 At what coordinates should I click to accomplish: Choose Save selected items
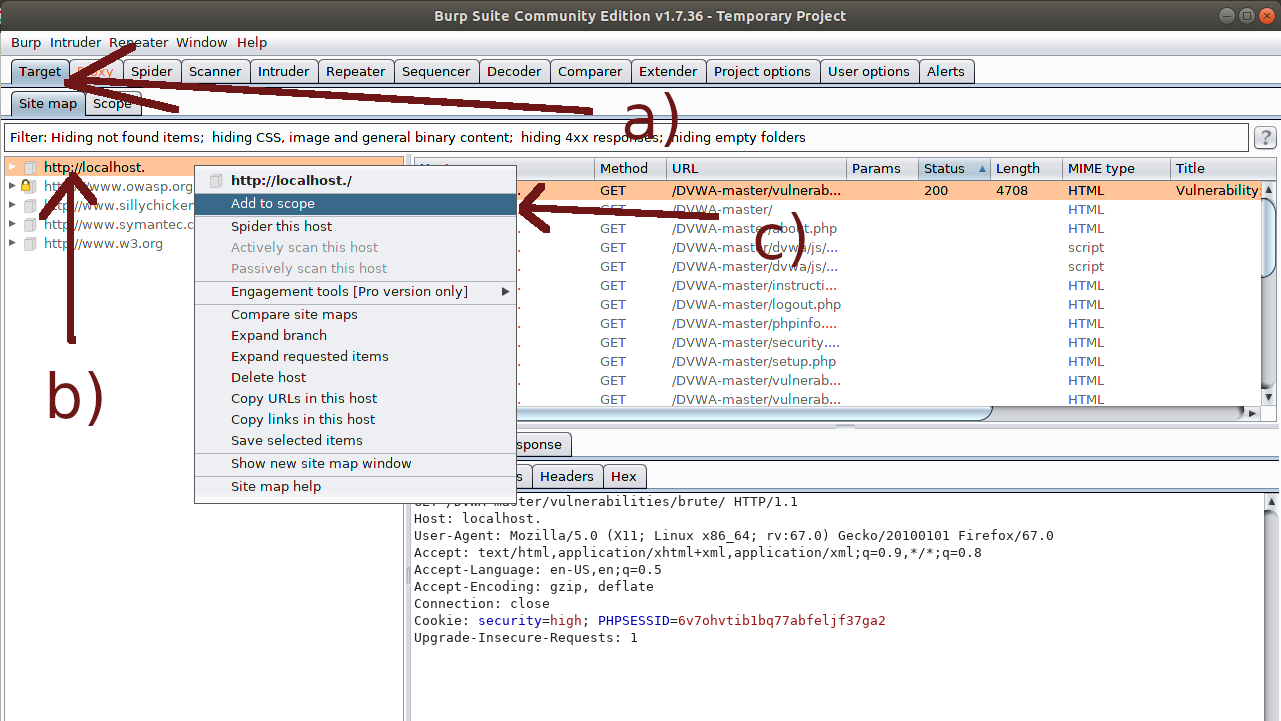[356, 441]
